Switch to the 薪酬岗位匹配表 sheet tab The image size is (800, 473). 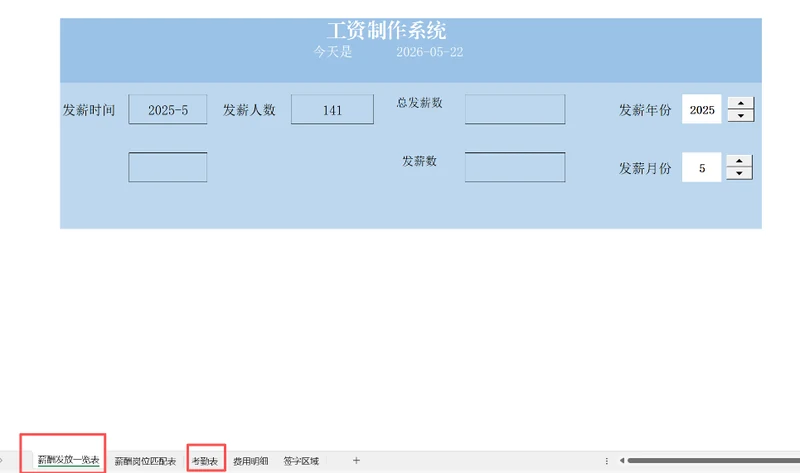click(145, 461)
